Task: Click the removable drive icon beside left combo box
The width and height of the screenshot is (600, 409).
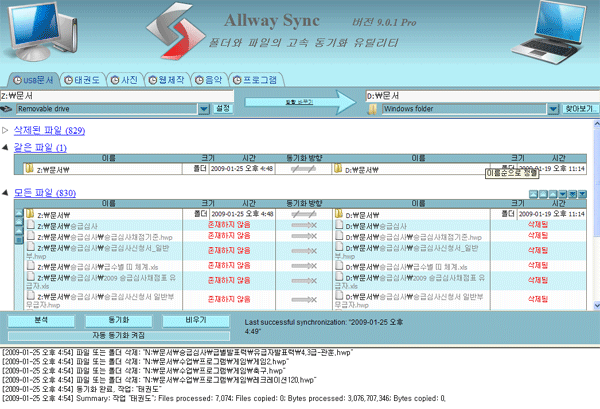Action: click(x=7, y=109)
